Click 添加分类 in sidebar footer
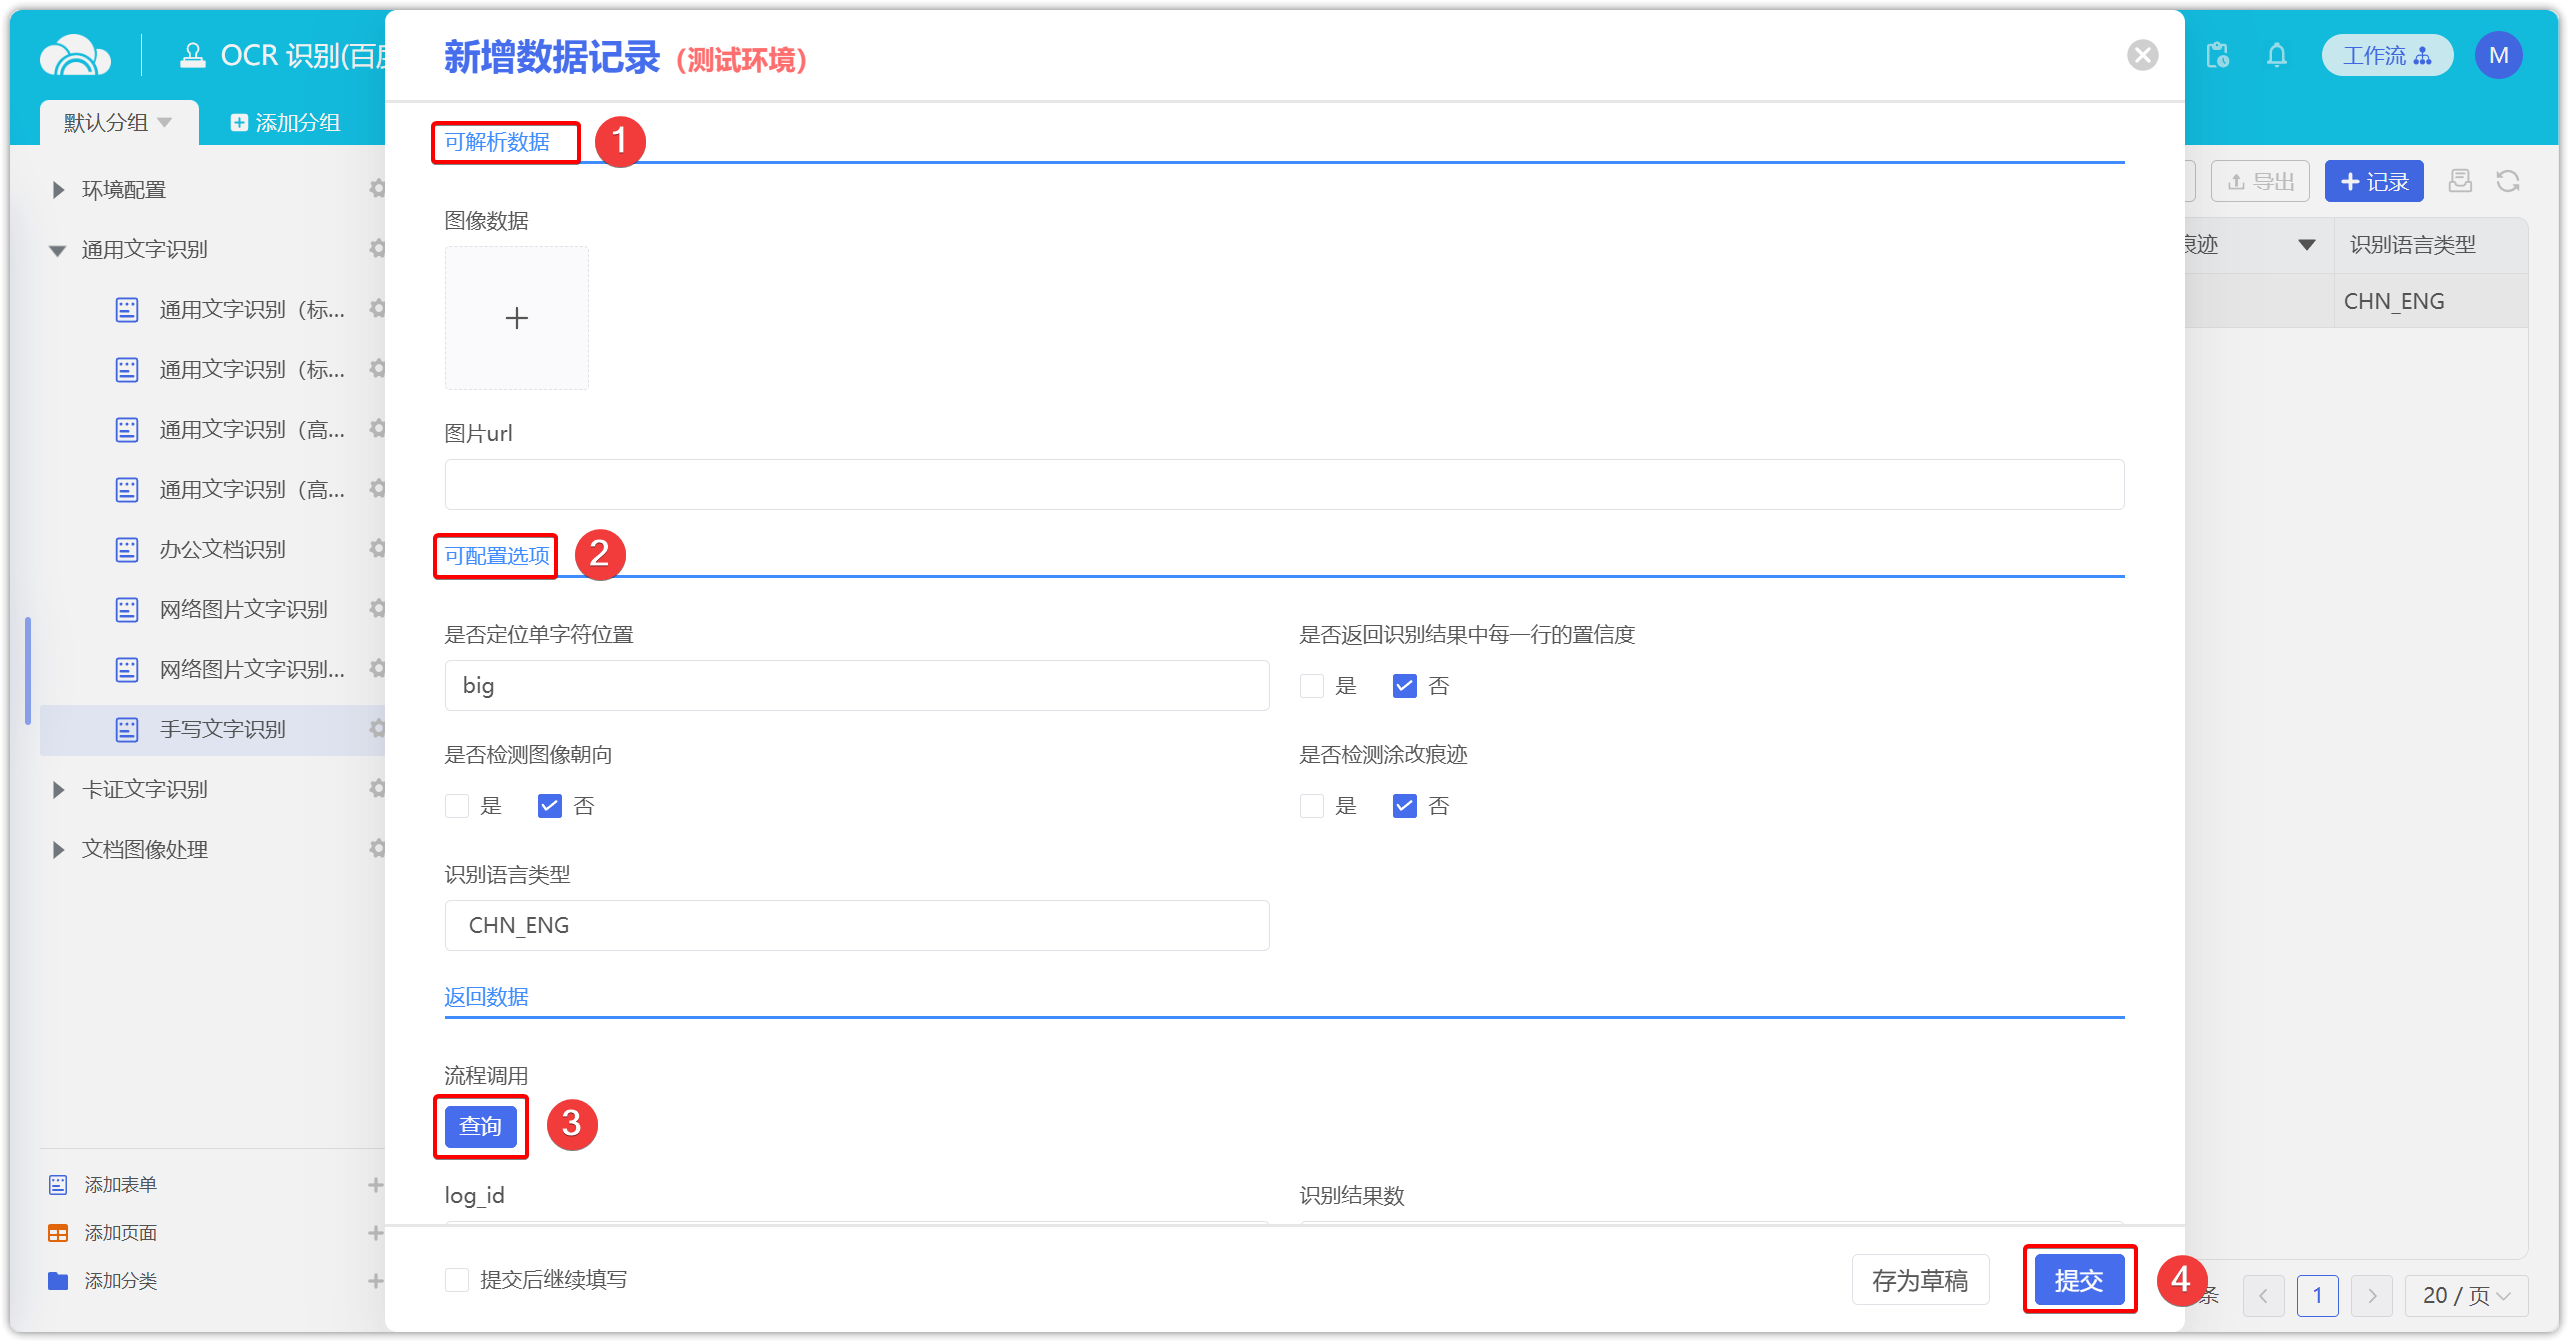The height and width of the screenshot is (1342, 2569). (120, 1281)
